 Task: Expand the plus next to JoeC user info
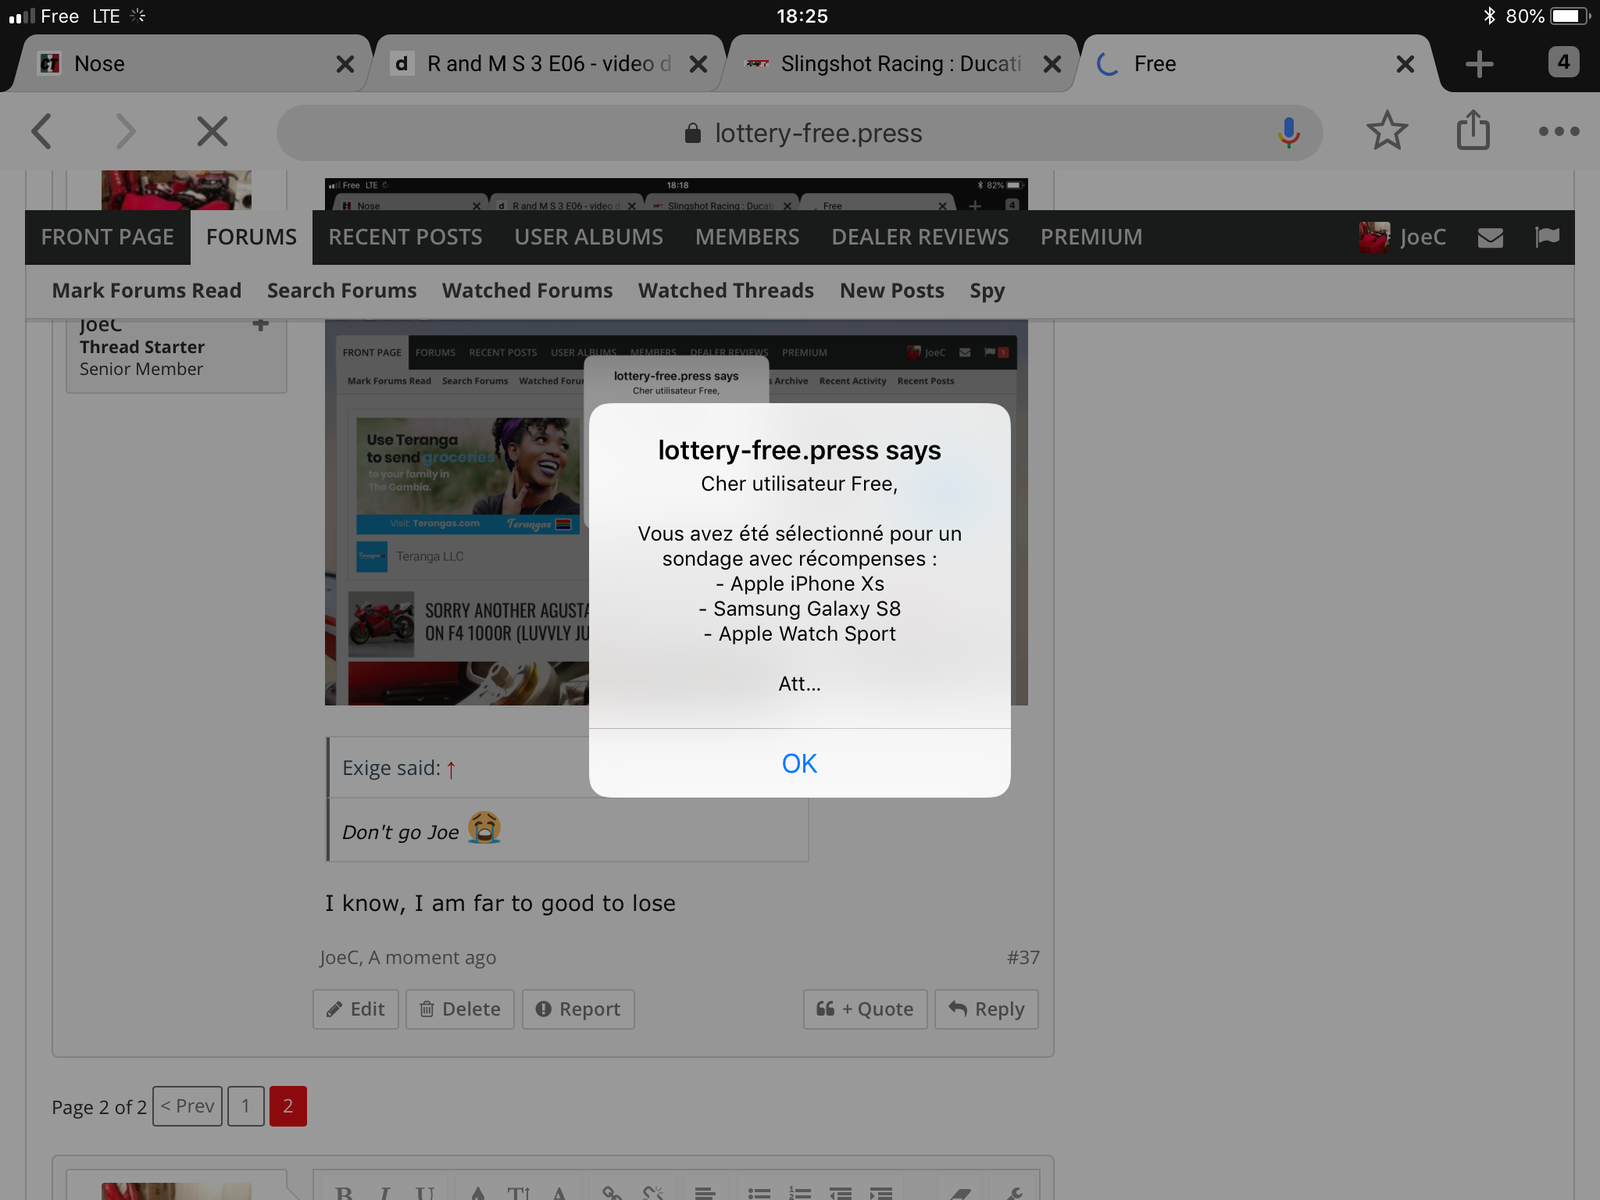(261, 324)
